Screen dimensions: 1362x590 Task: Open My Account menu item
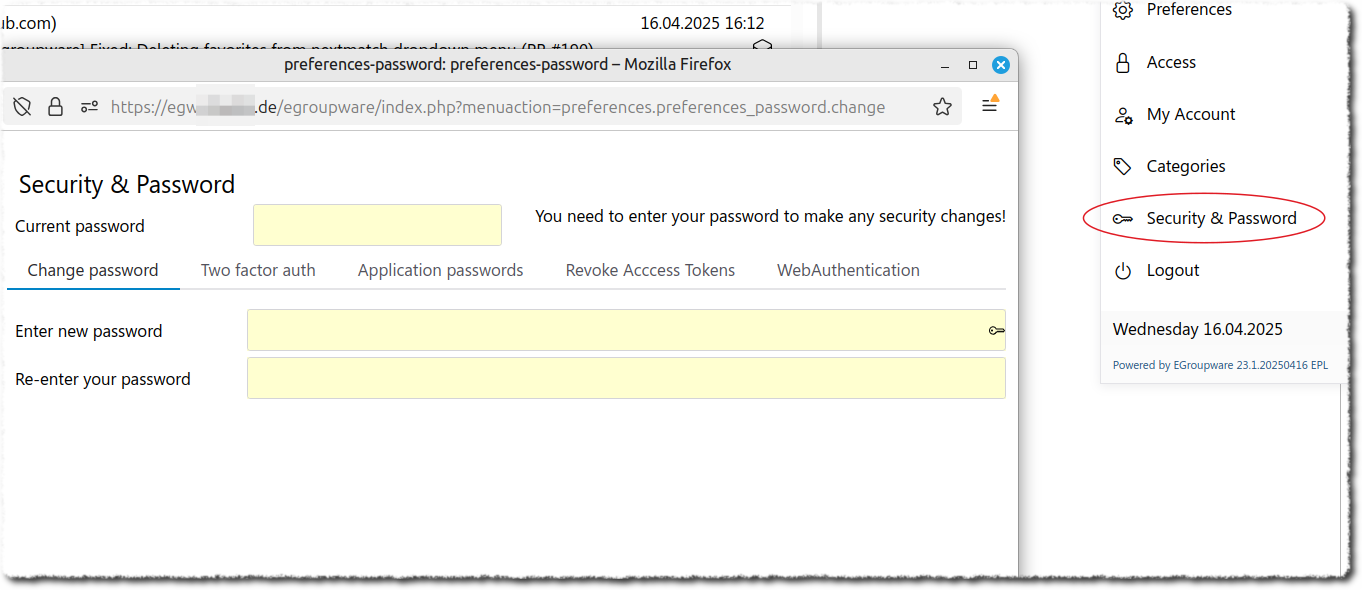(1191, 114)
